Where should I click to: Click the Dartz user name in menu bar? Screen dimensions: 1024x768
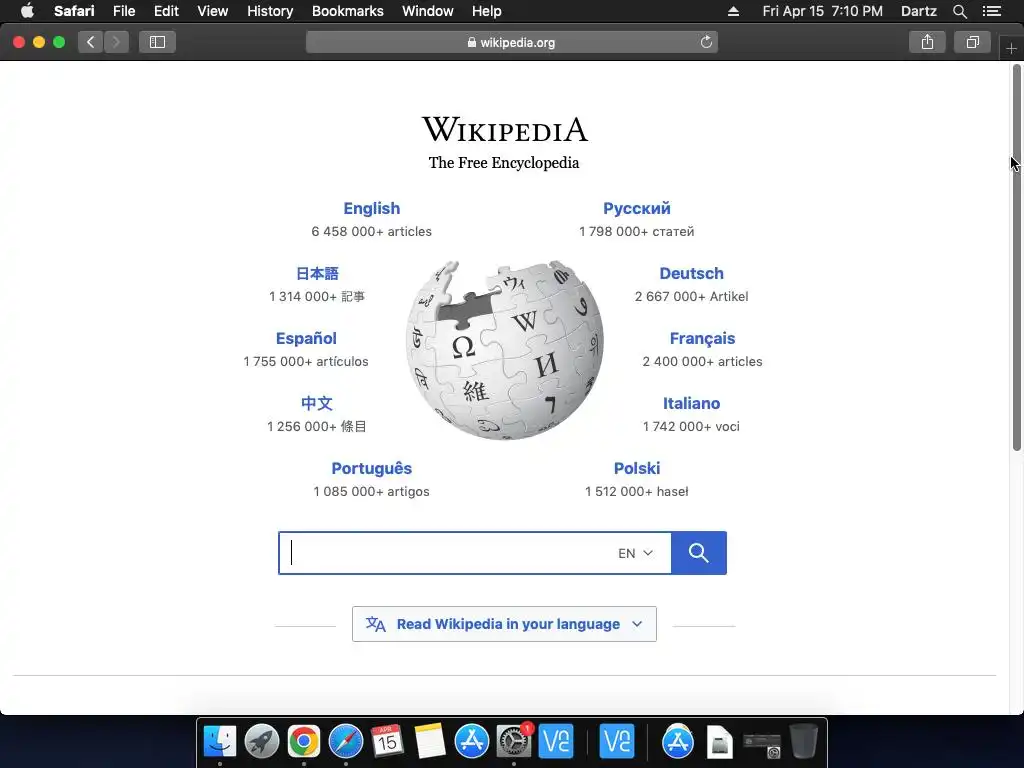919,11
